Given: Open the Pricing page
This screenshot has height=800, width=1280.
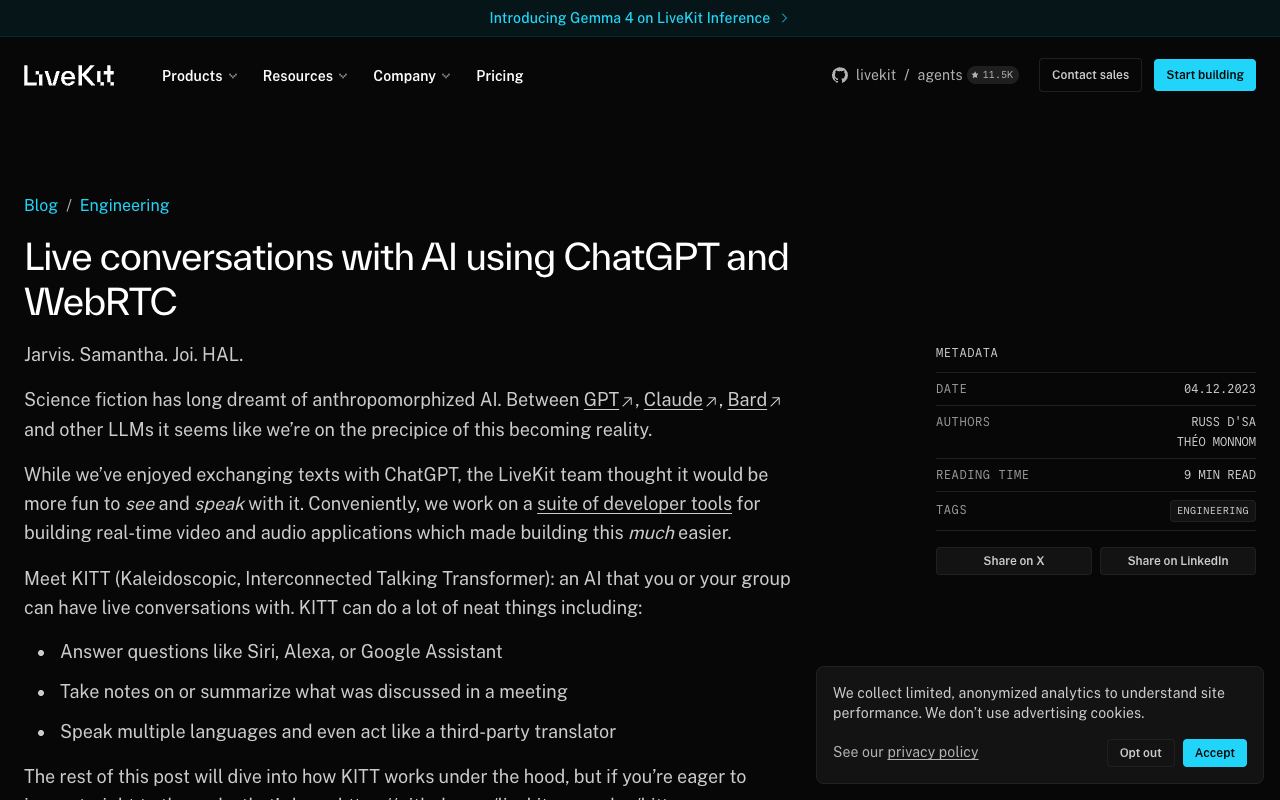Looking at the screenshot, I should point(500,75).
